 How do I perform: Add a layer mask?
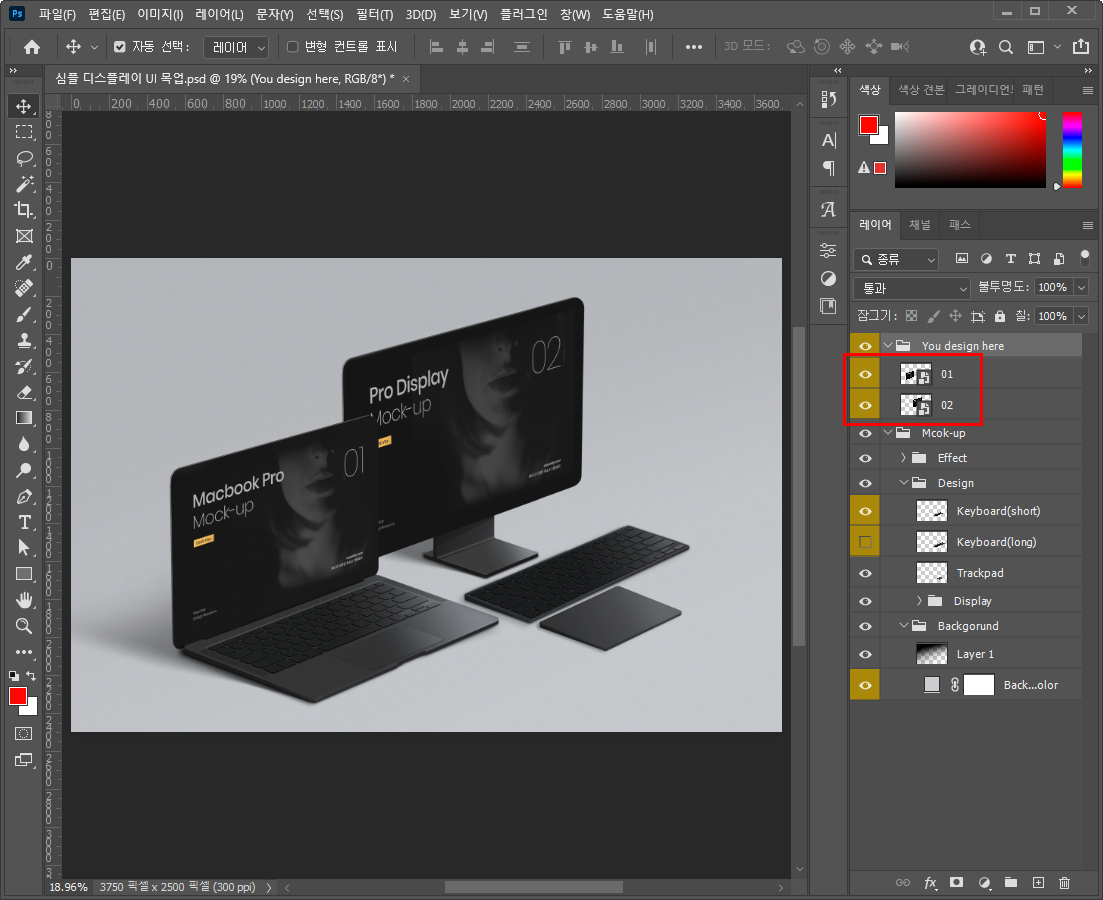pyautogui.click(x=957, y=882)
